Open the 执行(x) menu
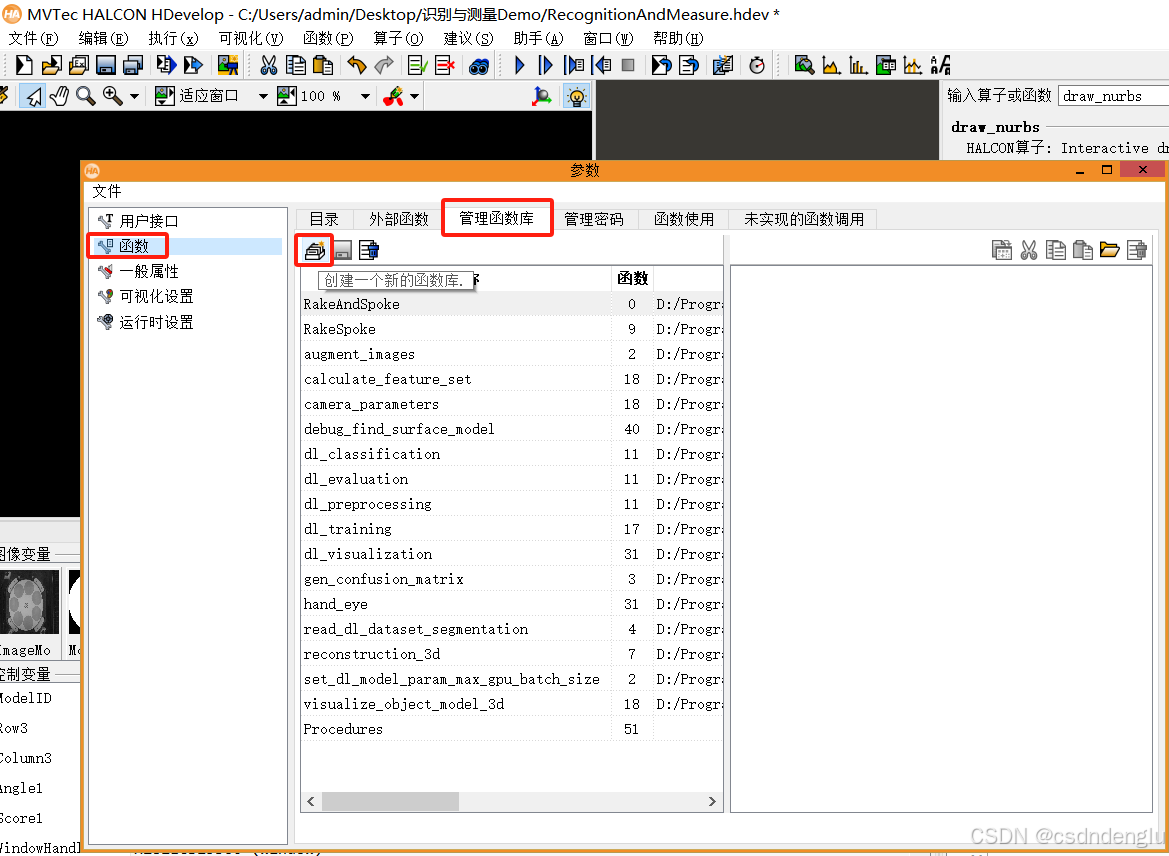Image resolution: width=1169 pixels, height=856 pixels. (x=173, y=39)
